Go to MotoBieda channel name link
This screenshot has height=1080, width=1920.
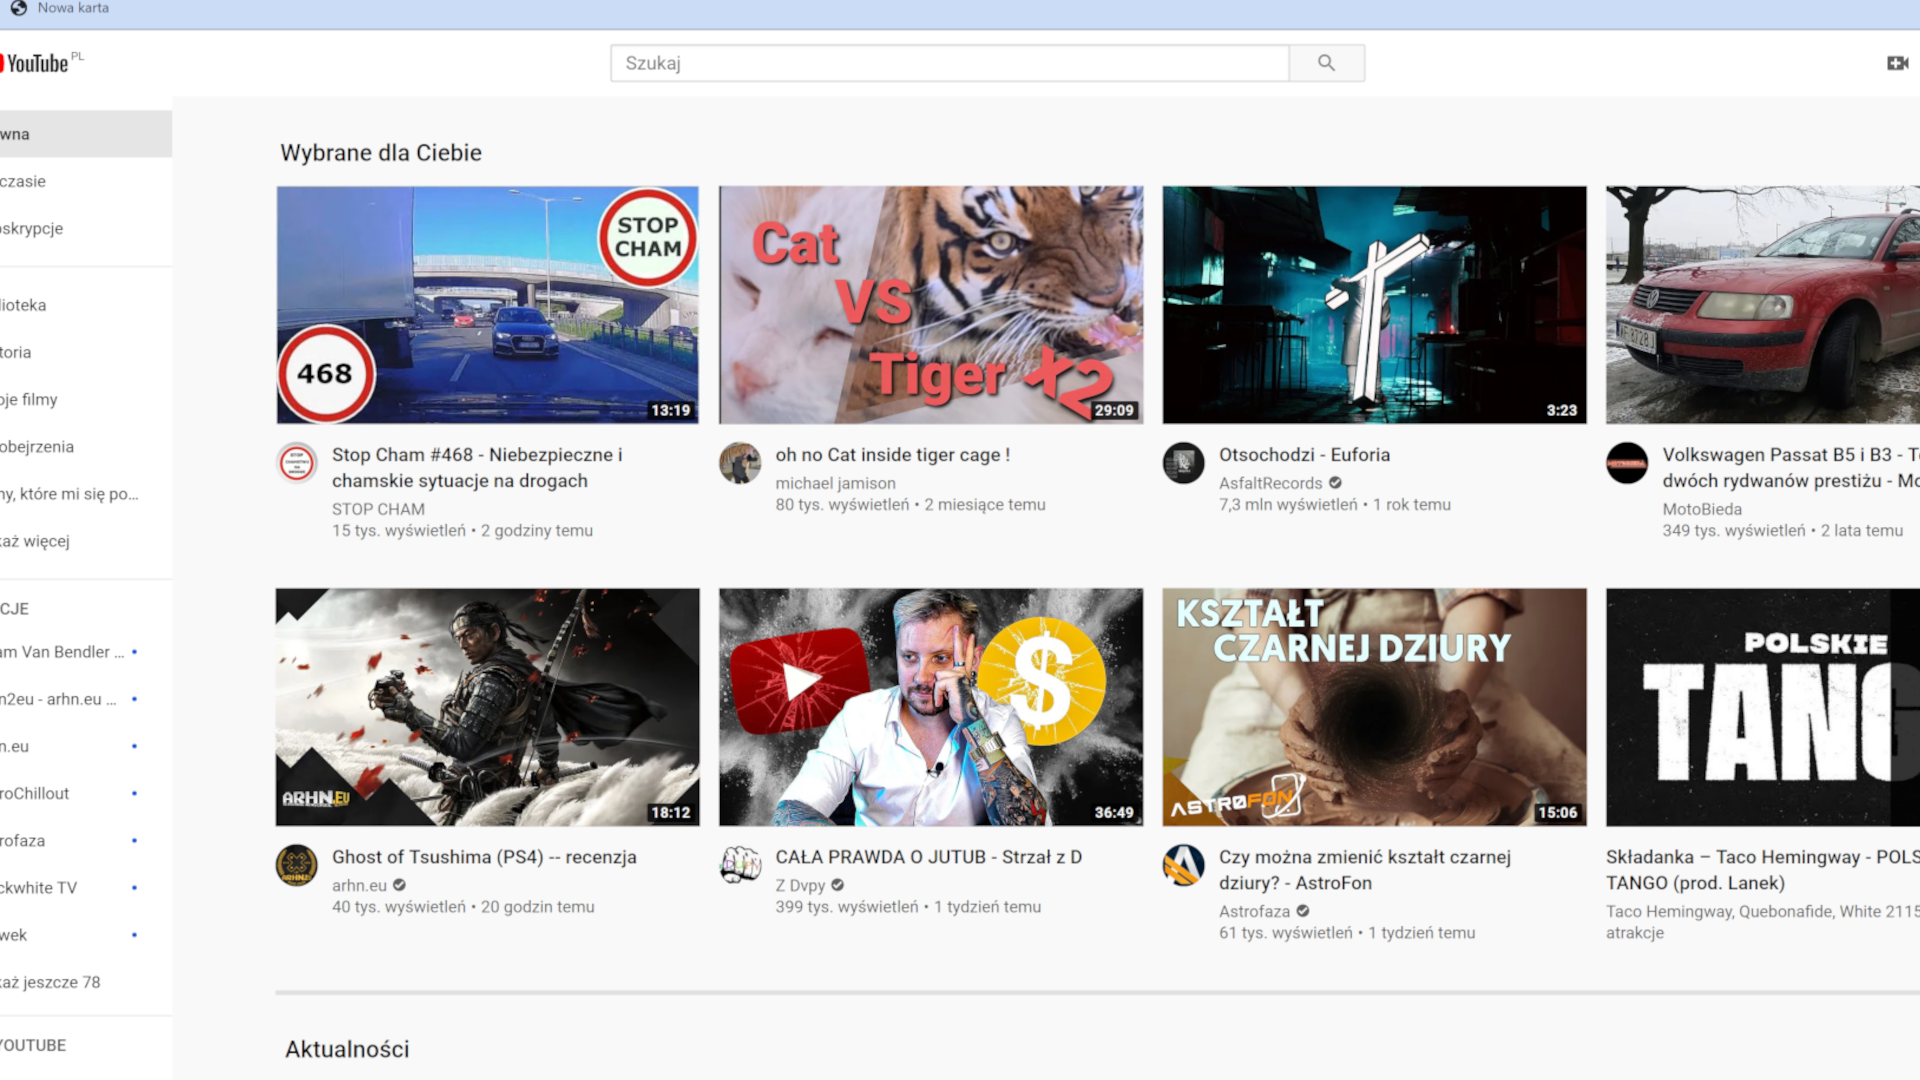tap(1702, 509)
